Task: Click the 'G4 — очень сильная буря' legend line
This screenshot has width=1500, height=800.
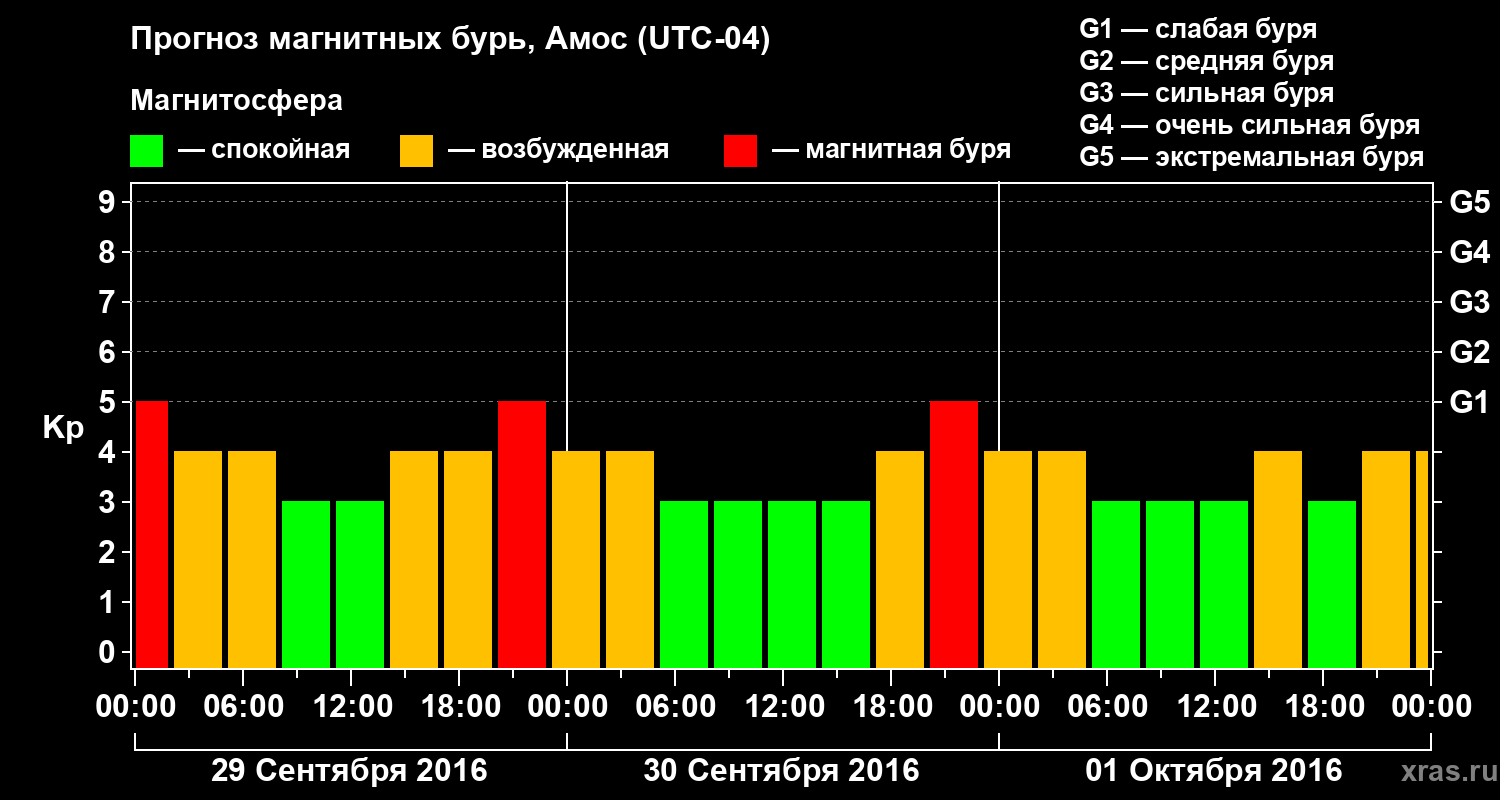Action: click(1250, 125)
